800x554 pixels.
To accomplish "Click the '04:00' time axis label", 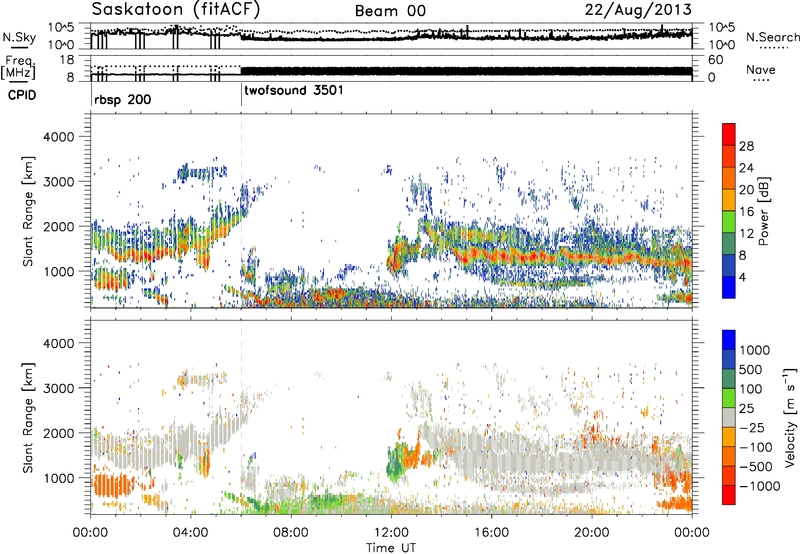I will click(191, 532).
